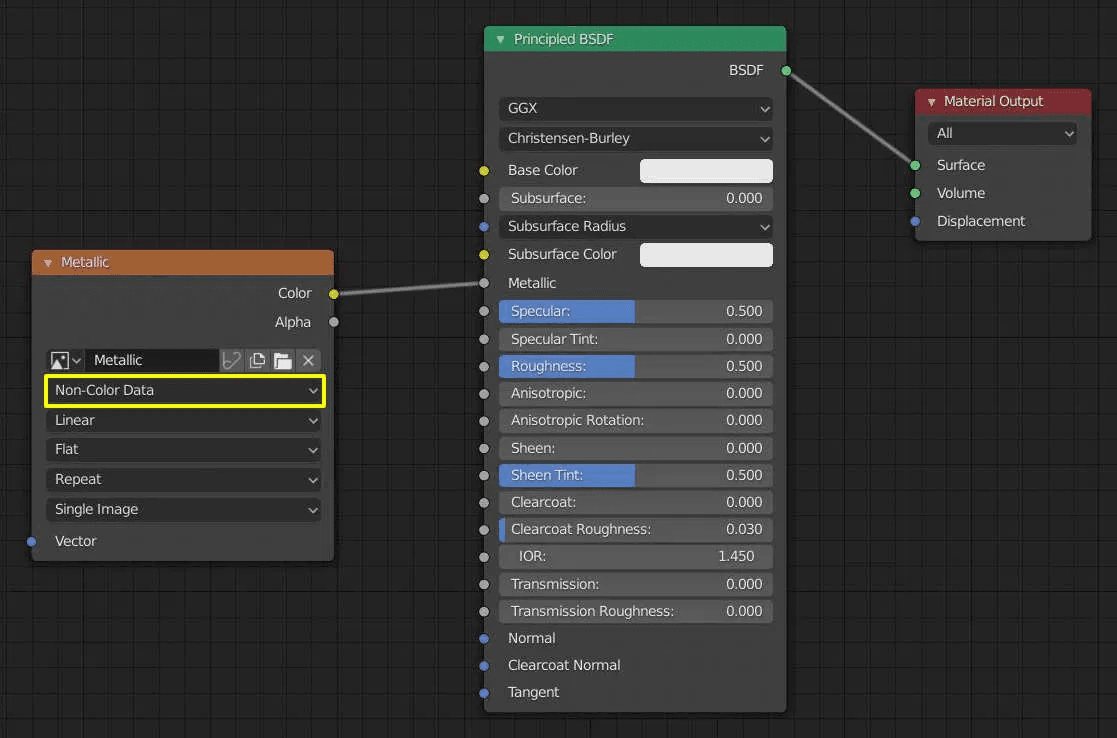Open the image datablock browser on the Metallic node
Screen dimensions: 1117x738
[x=63, y=360]
